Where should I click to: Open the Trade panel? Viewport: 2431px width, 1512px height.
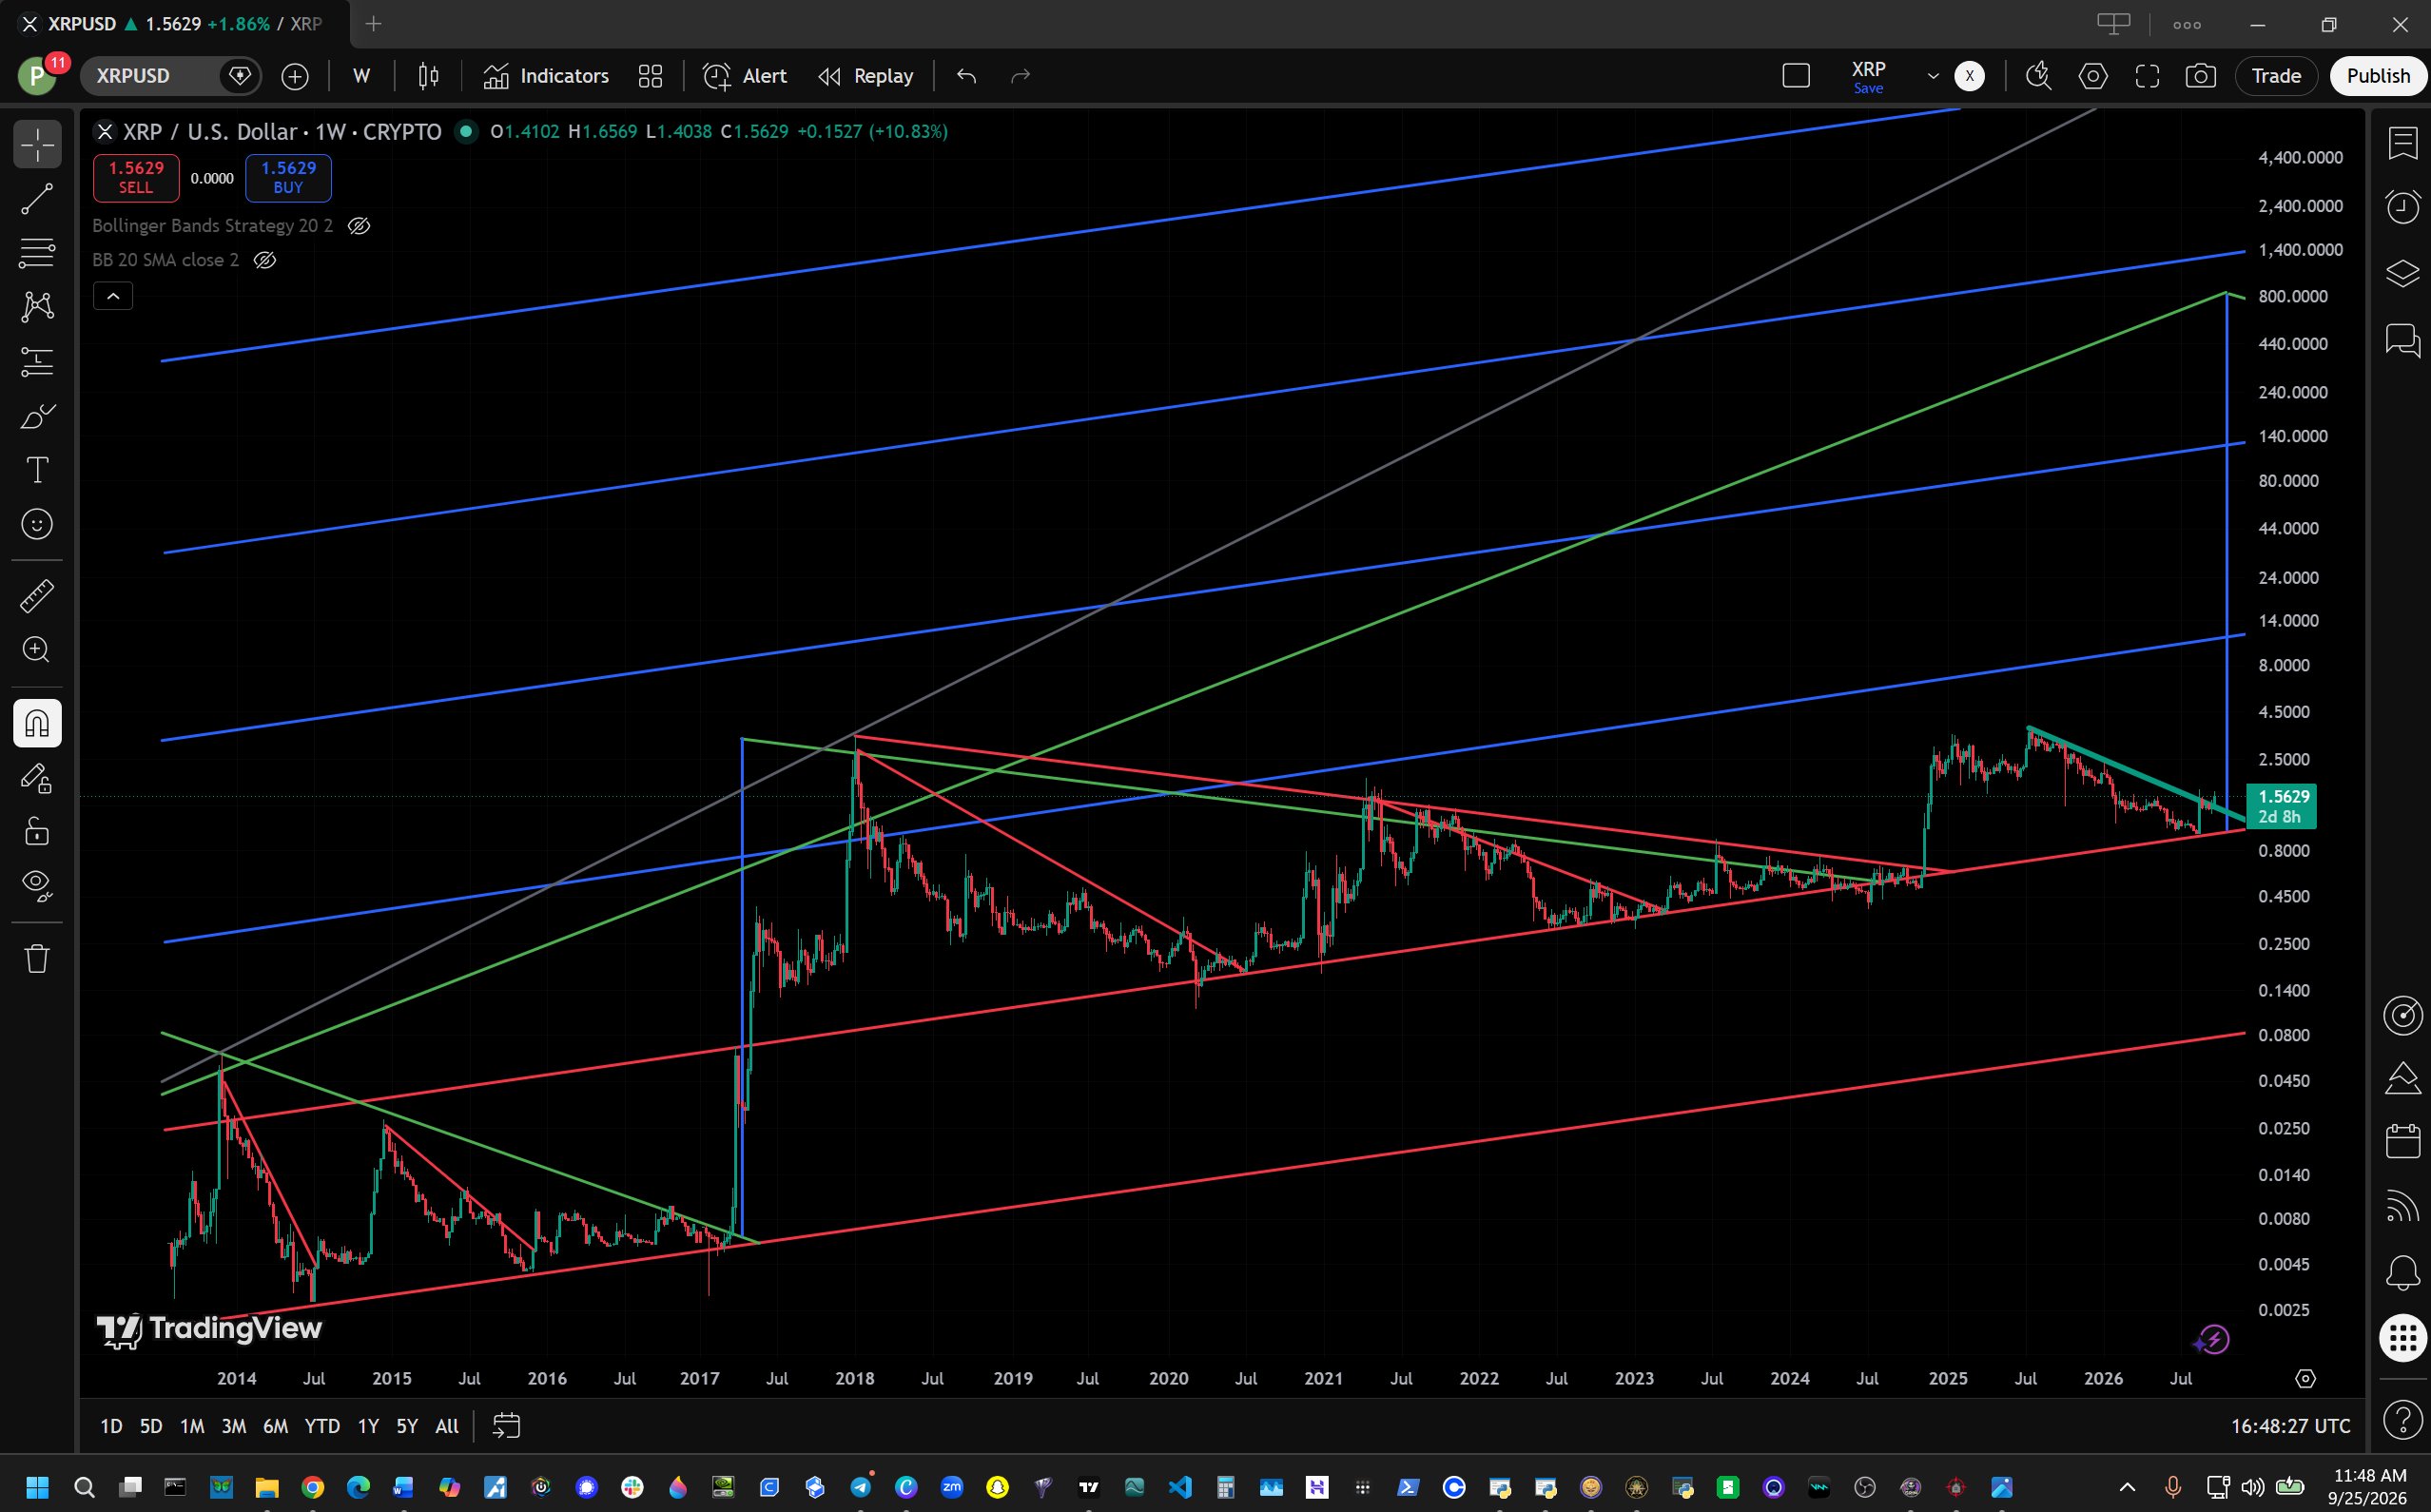(x=2276, y=76)
